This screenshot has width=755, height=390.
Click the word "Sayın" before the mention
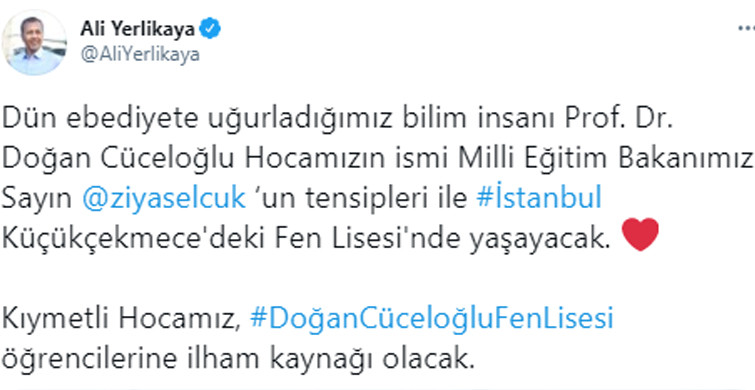tap(37, 200)
